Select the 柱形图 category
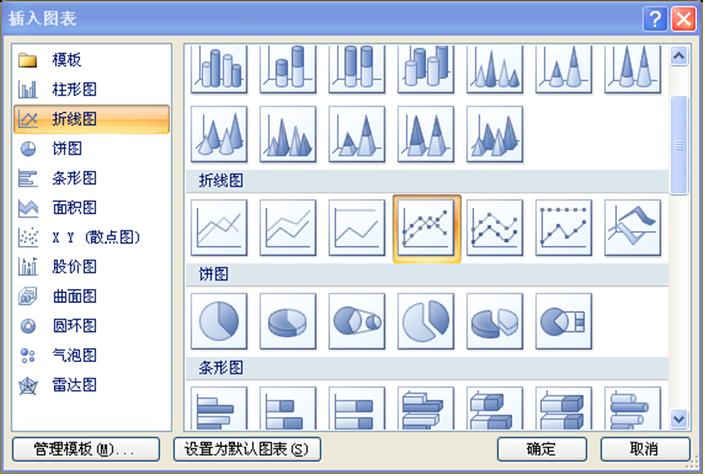The width and height of the screenshot is (705, 476). coord(92,89)
